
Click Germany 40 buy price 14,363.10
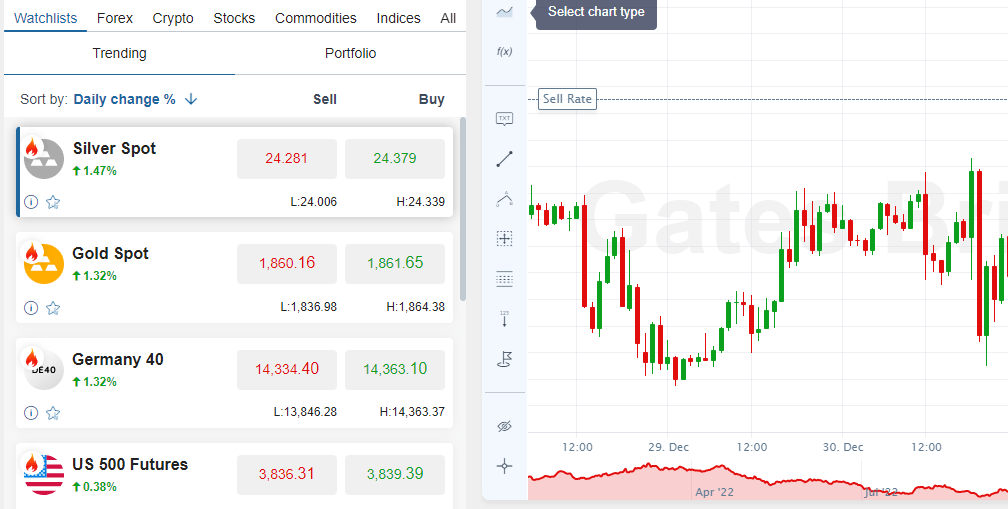tap(395, 369)
